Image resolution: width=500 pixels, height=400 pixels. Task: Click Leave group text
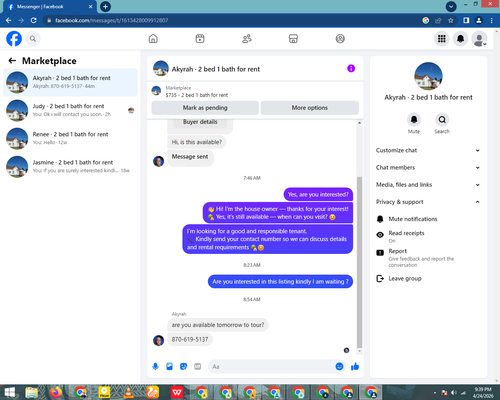tap(405, 278)
